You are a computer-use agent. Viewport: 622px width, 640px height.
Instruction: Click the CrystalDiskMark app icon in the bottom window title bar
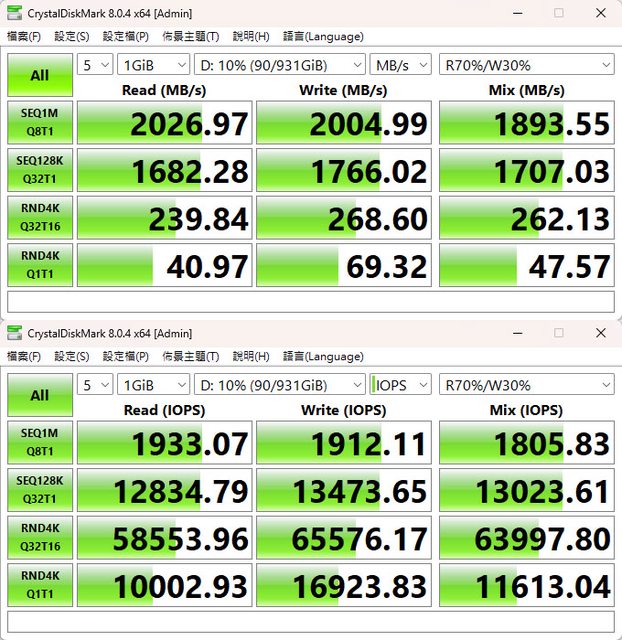[14, 333]
